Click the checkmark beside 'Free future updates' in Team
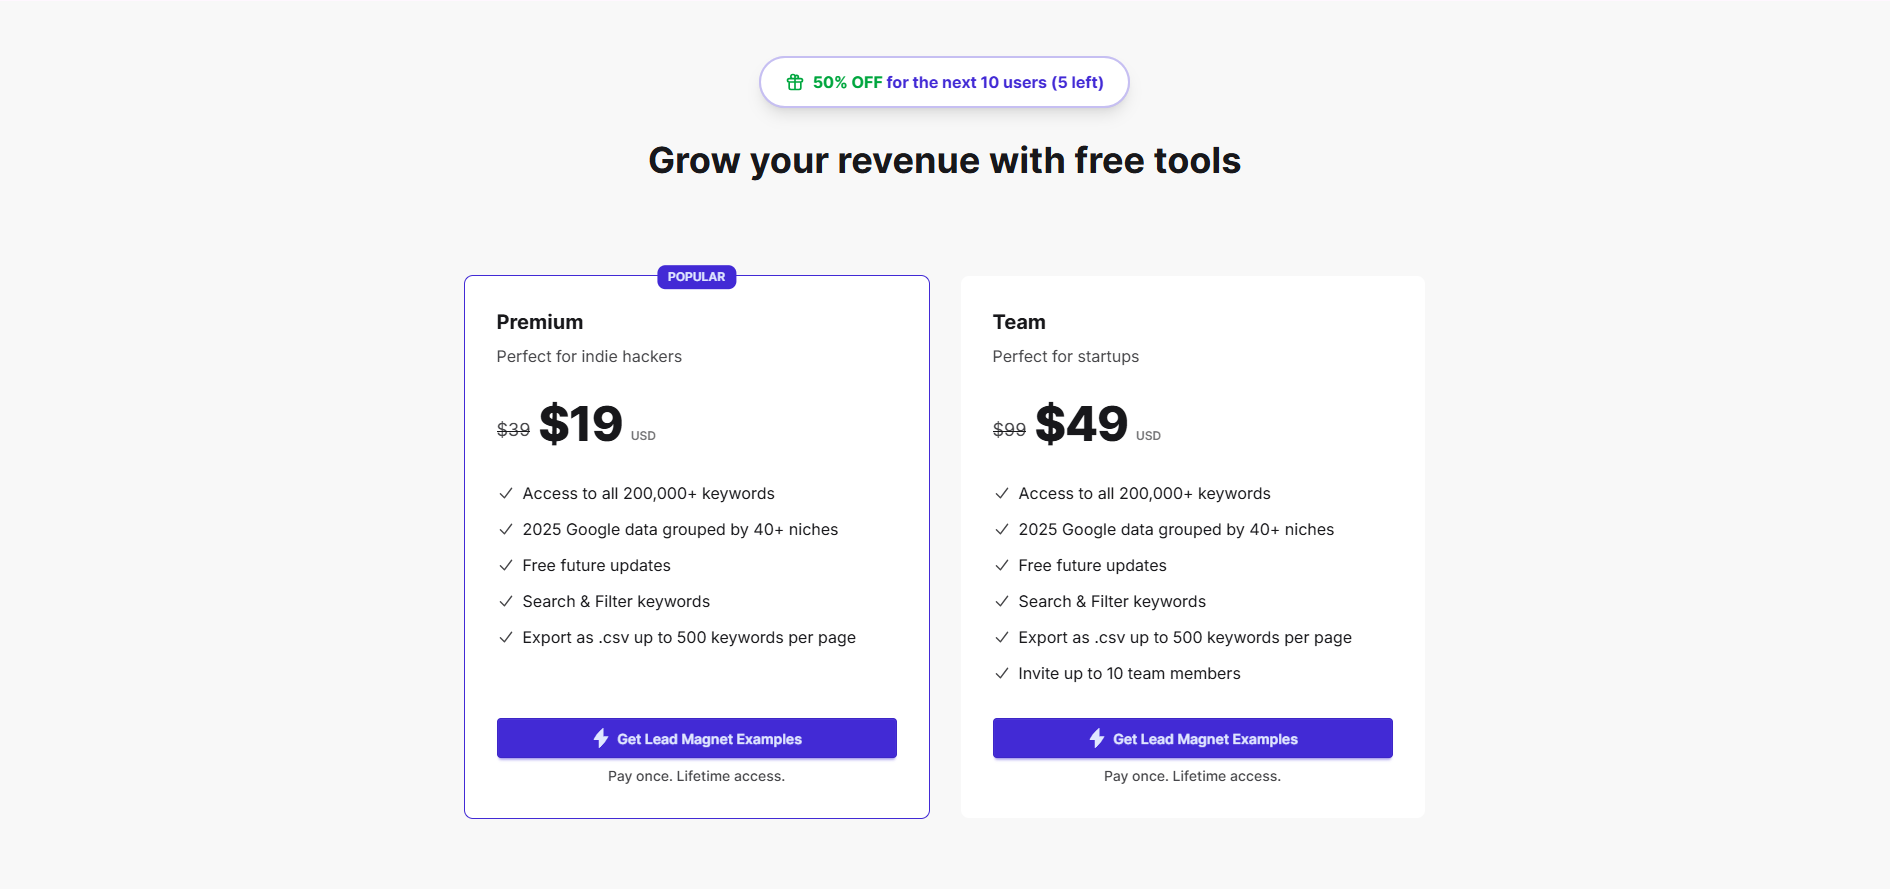 1001,565
